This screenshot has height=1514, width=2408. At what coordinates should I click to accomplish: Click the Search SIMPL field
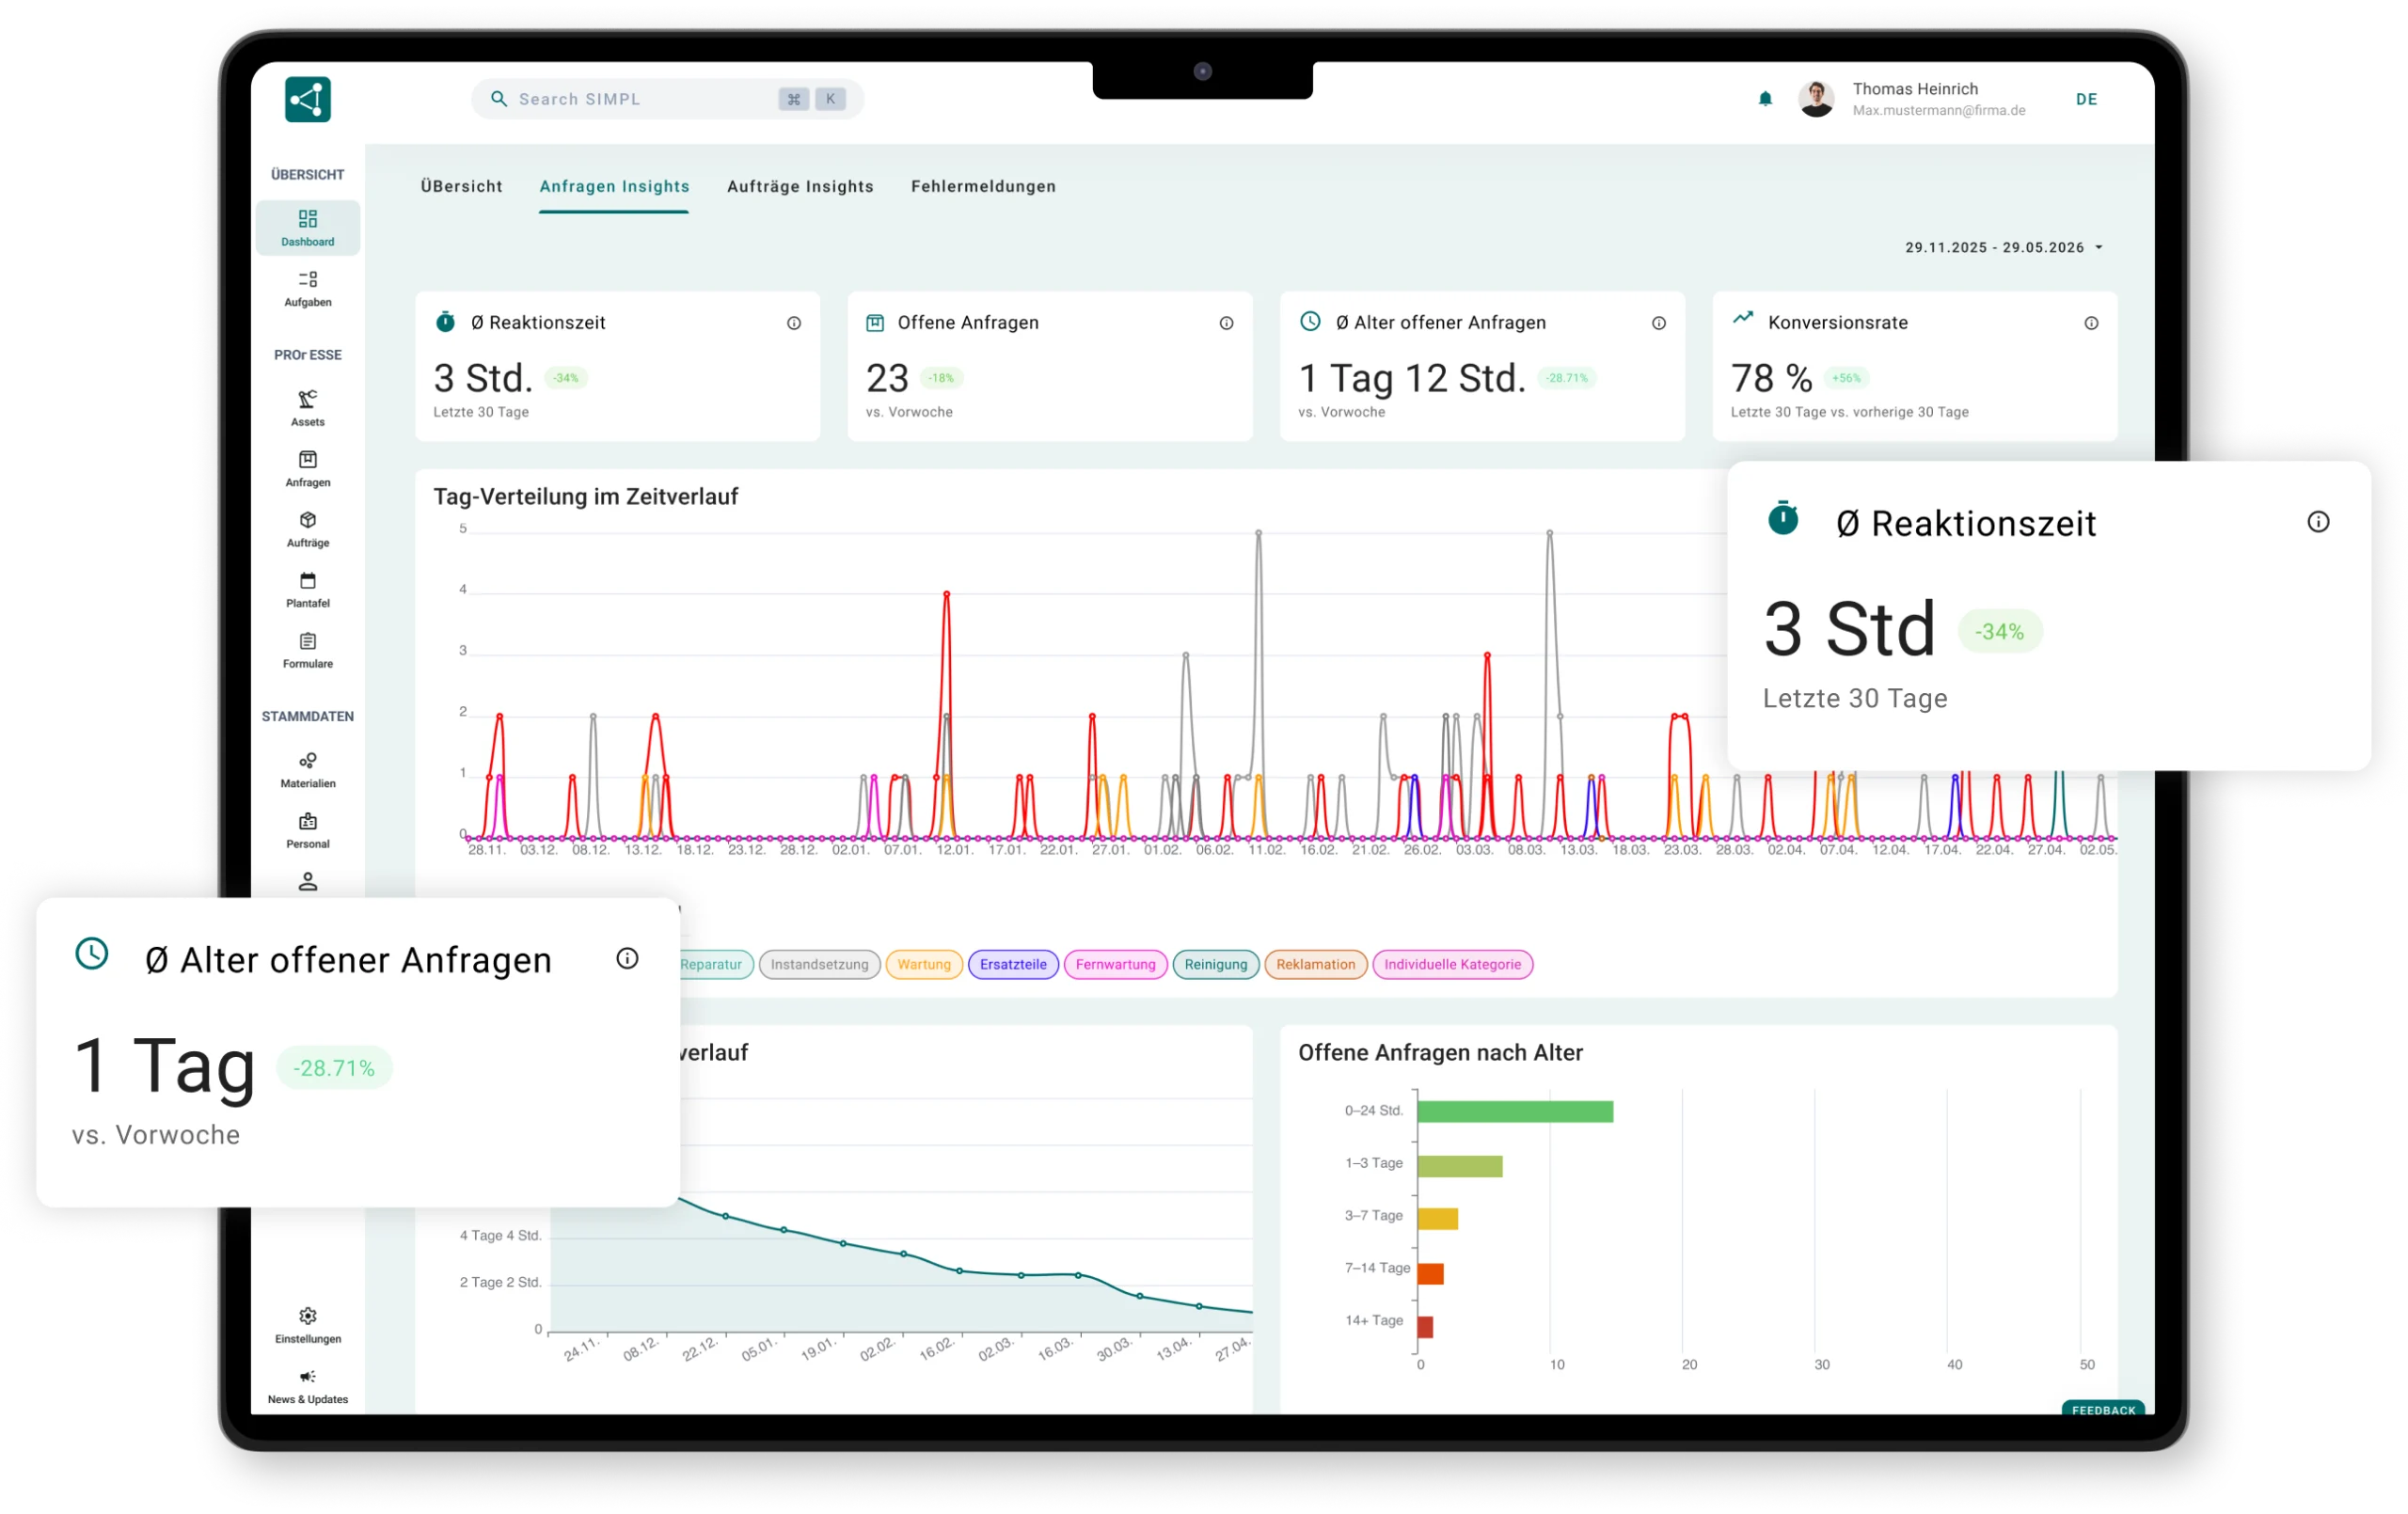coord(667,99)
